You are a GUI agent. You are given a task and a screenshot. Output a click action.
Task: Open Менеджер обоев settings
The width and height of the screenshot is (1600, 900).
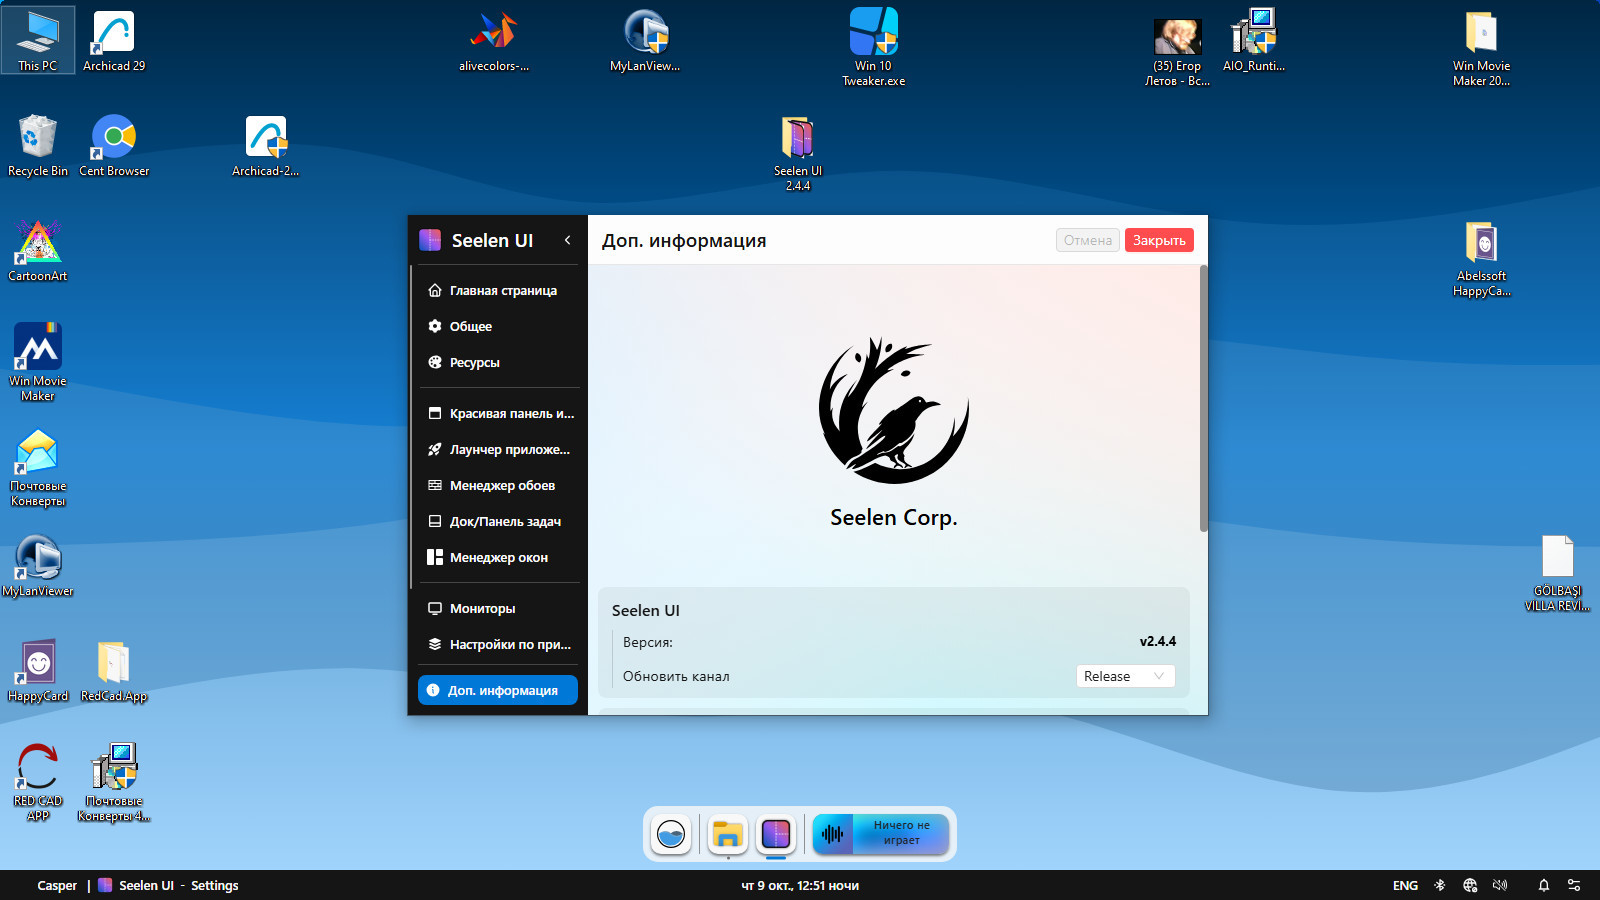coord(498,485)
